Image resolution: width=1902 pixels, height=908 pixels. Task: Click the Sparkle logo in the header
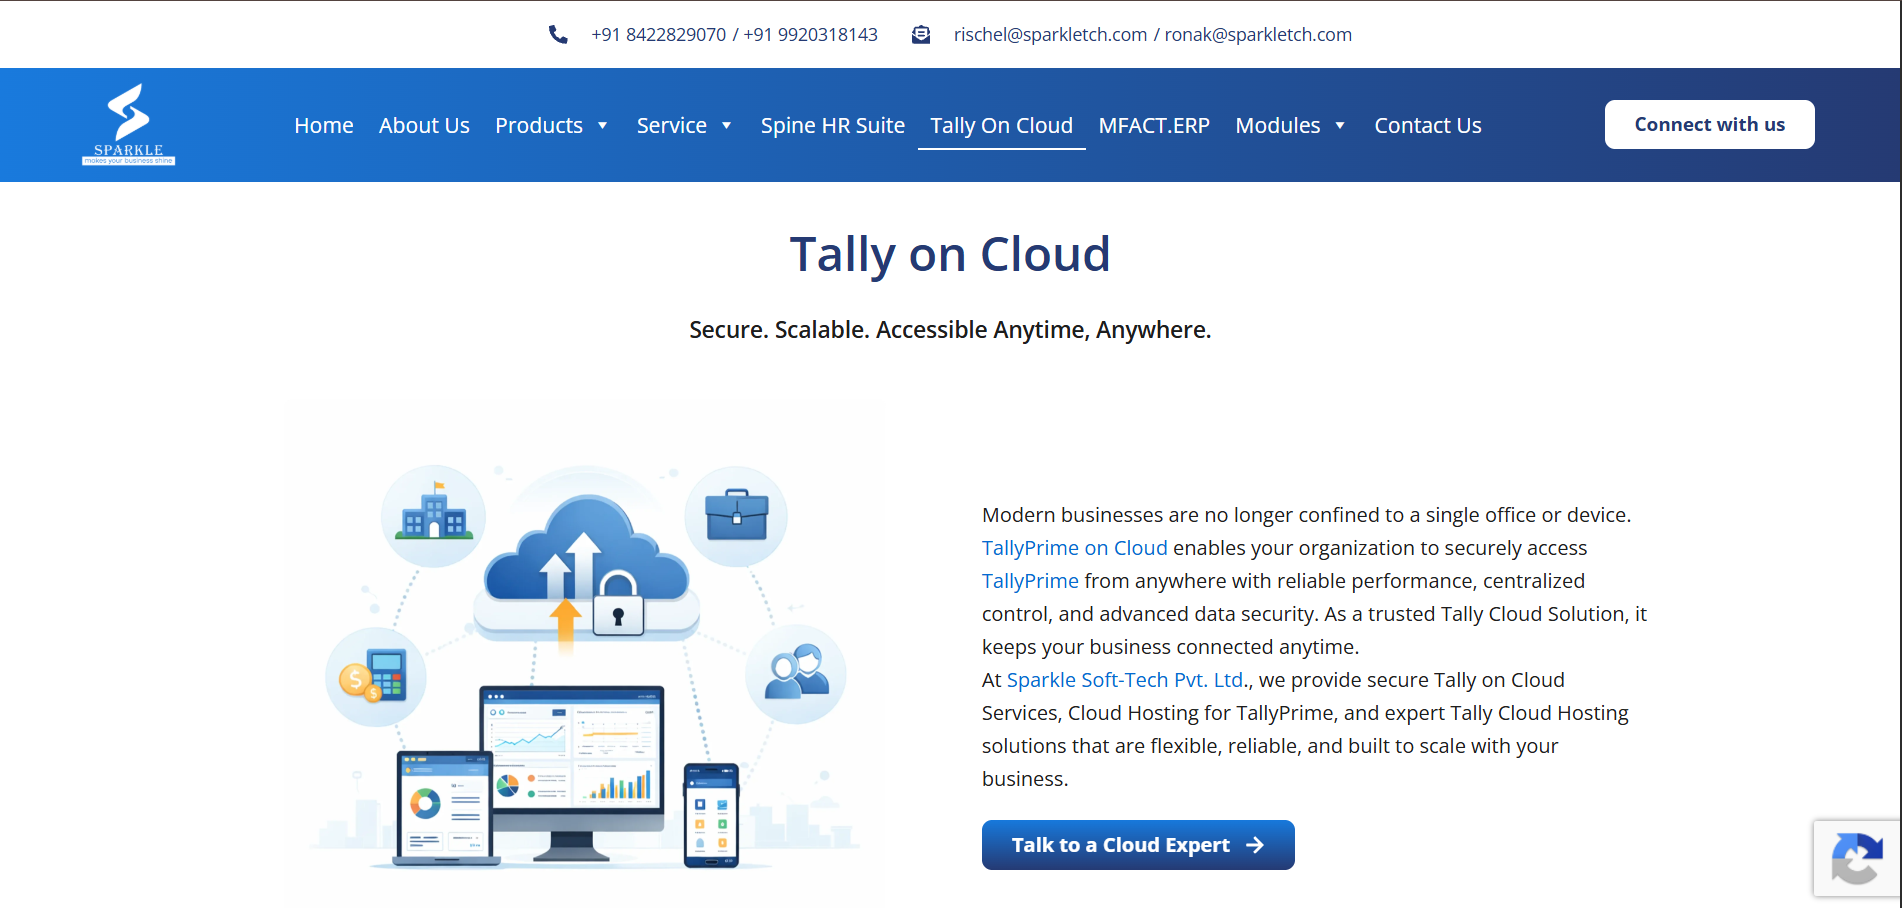click(128, 124)
